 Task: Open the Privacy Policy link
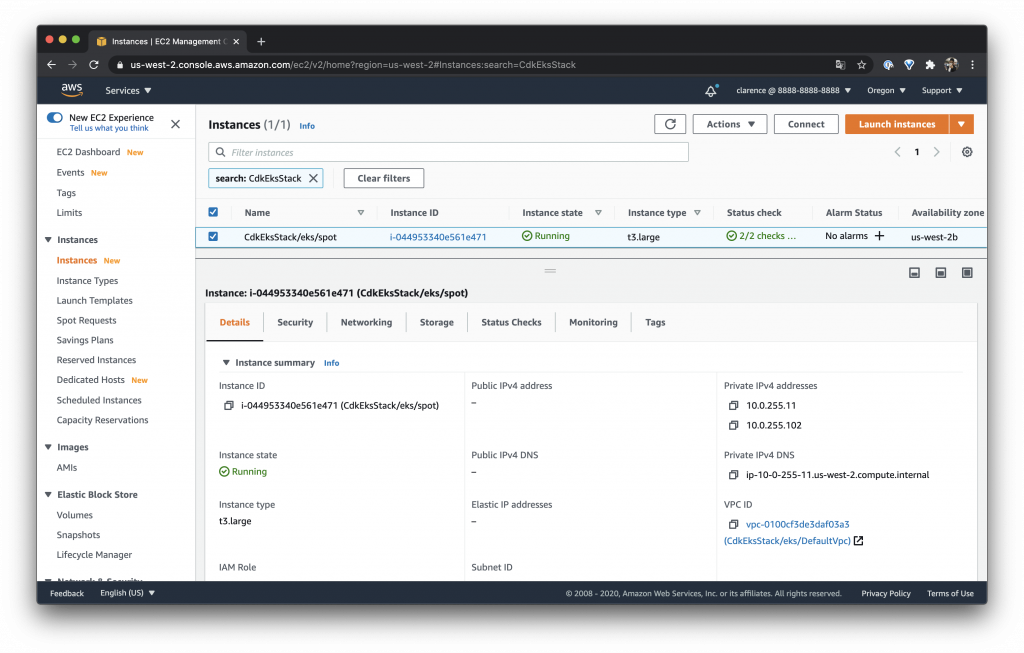click(886, 593)
